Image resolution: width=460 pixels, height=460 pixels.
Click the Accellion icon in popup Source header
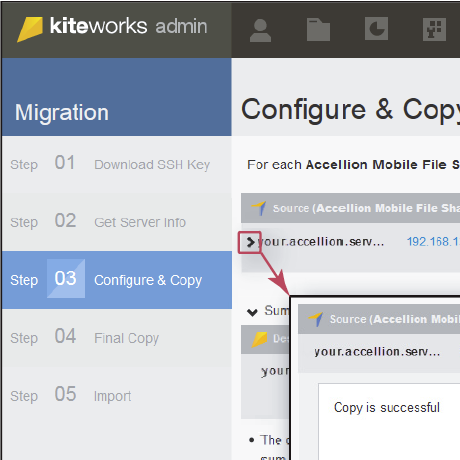tap(315, 319)
